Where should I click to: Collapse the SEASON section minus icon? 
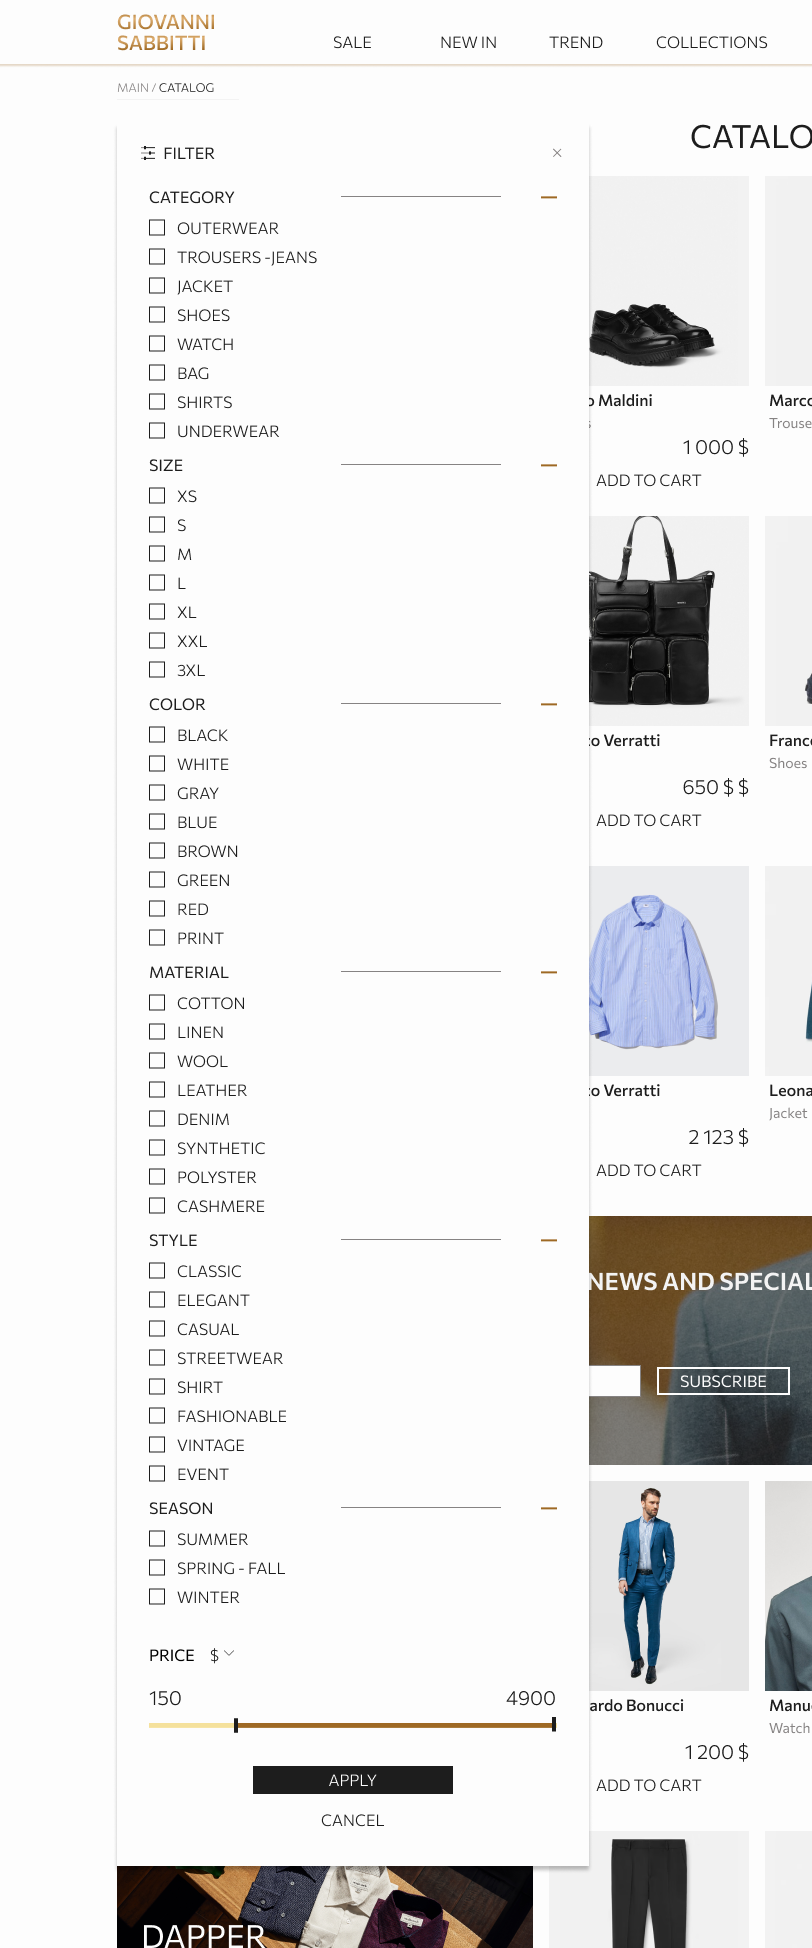click(548, 1508)
